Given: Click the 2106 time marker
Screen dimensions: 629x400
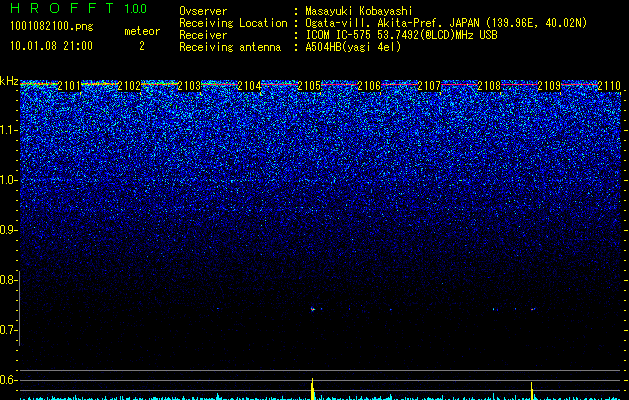Looking at the screenshot, I should click(369, 86).
